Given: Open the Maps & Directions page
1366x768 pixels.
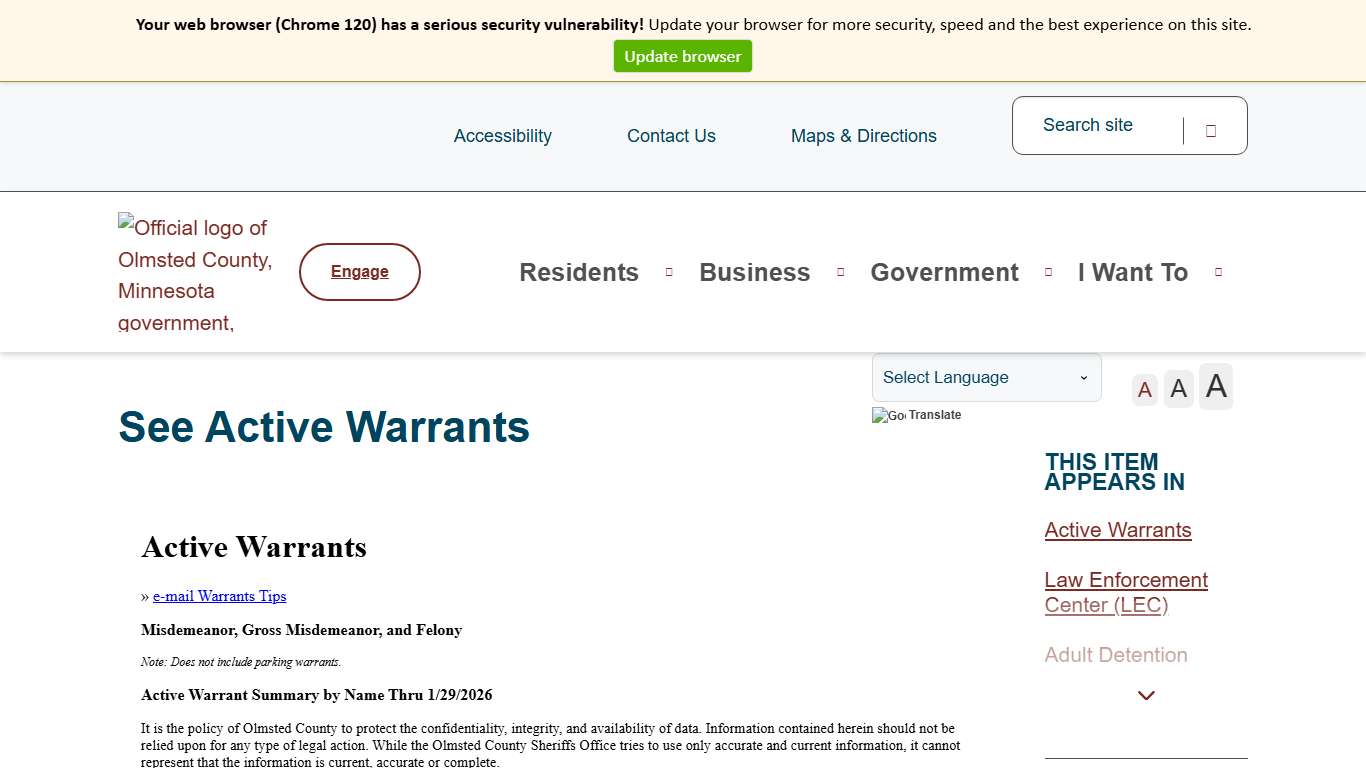Looking at the screenshot, I should (864, 135).
